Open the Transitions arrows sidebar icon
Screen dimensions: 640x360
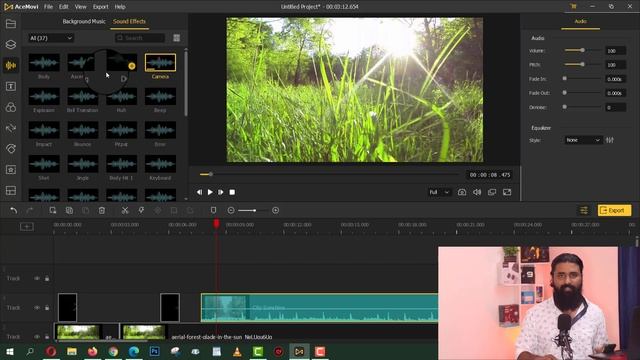click(11, 128)
